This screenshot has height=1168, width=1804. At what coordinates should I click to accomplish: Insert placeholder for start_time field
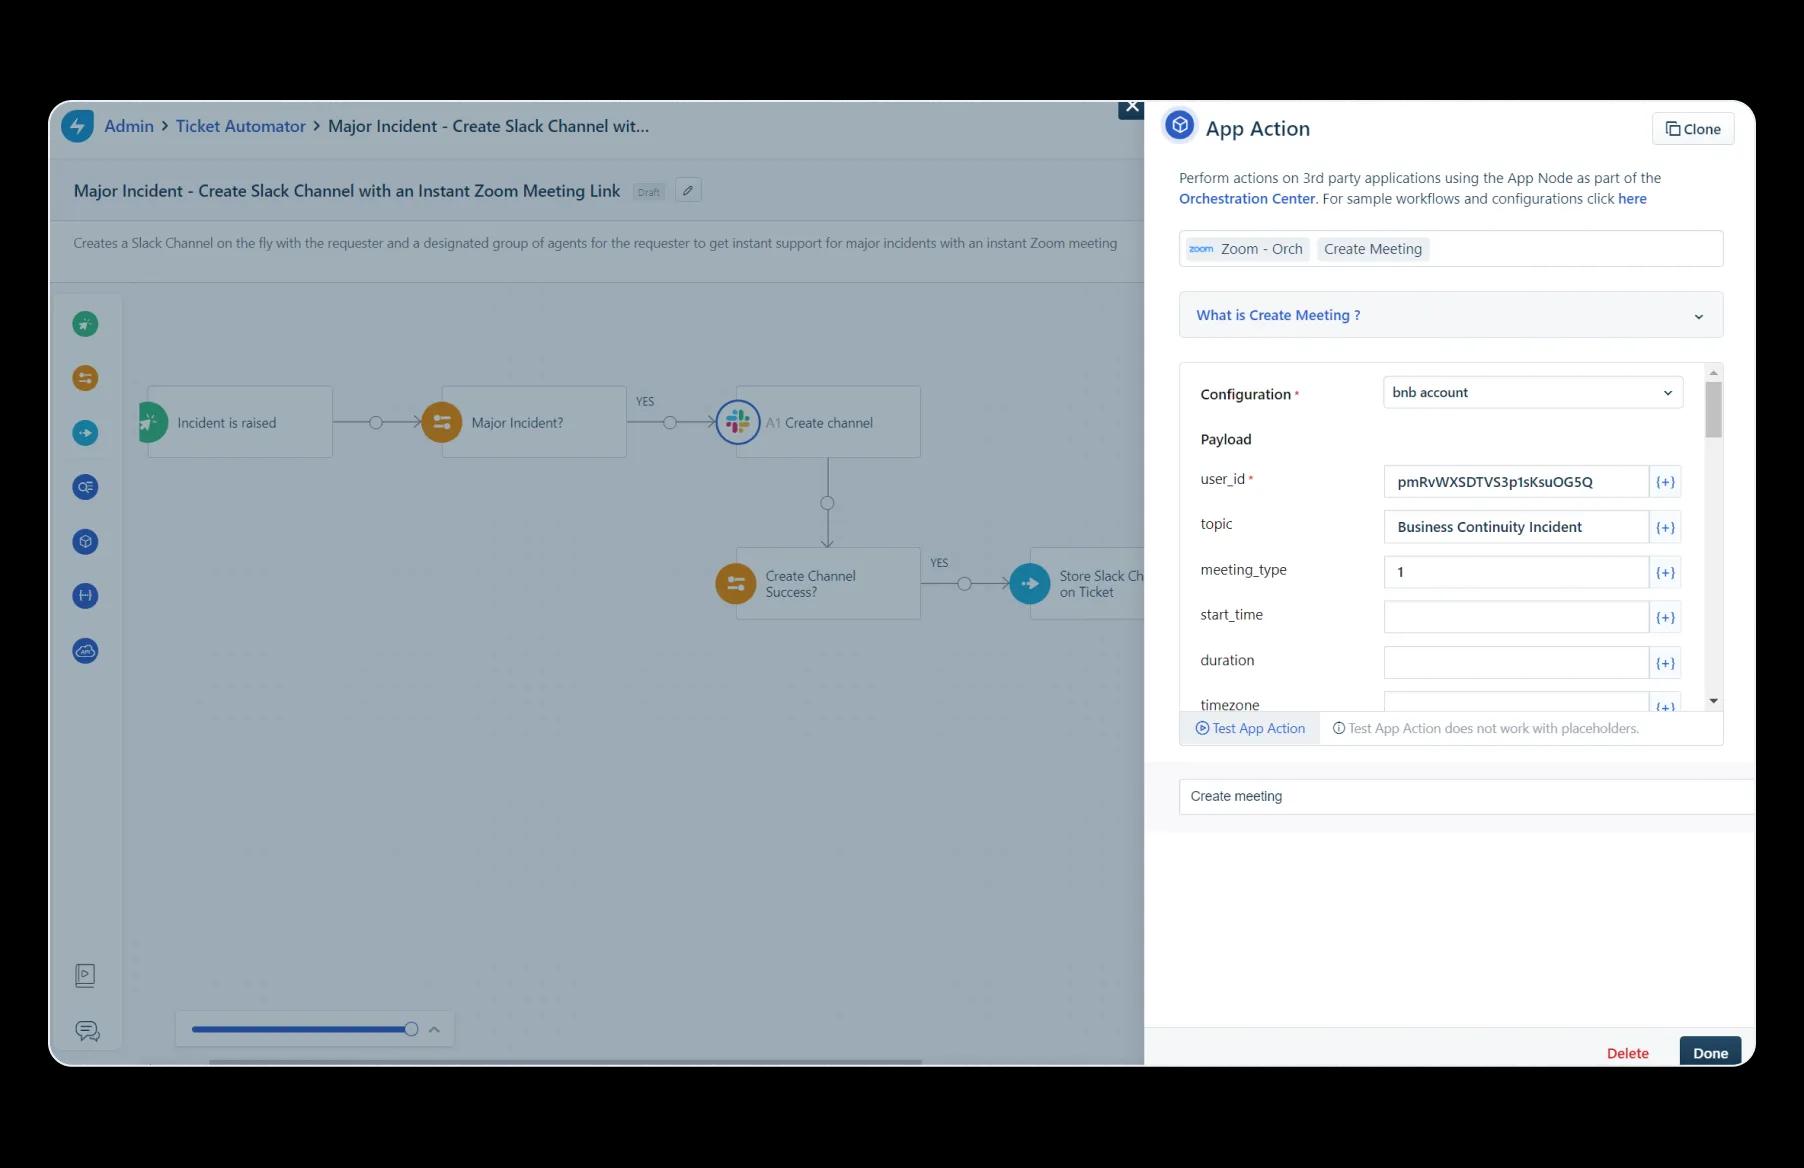point(1665,618)
